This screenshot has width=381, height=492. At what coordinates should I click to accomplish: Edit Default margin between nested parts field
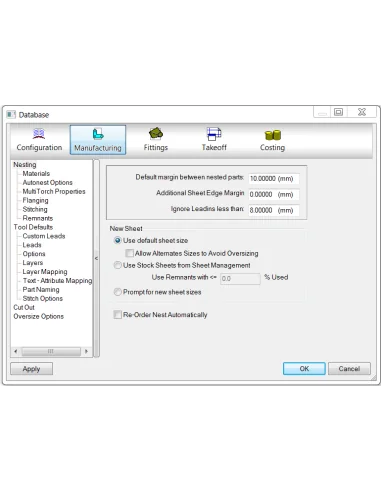[273, 179]
